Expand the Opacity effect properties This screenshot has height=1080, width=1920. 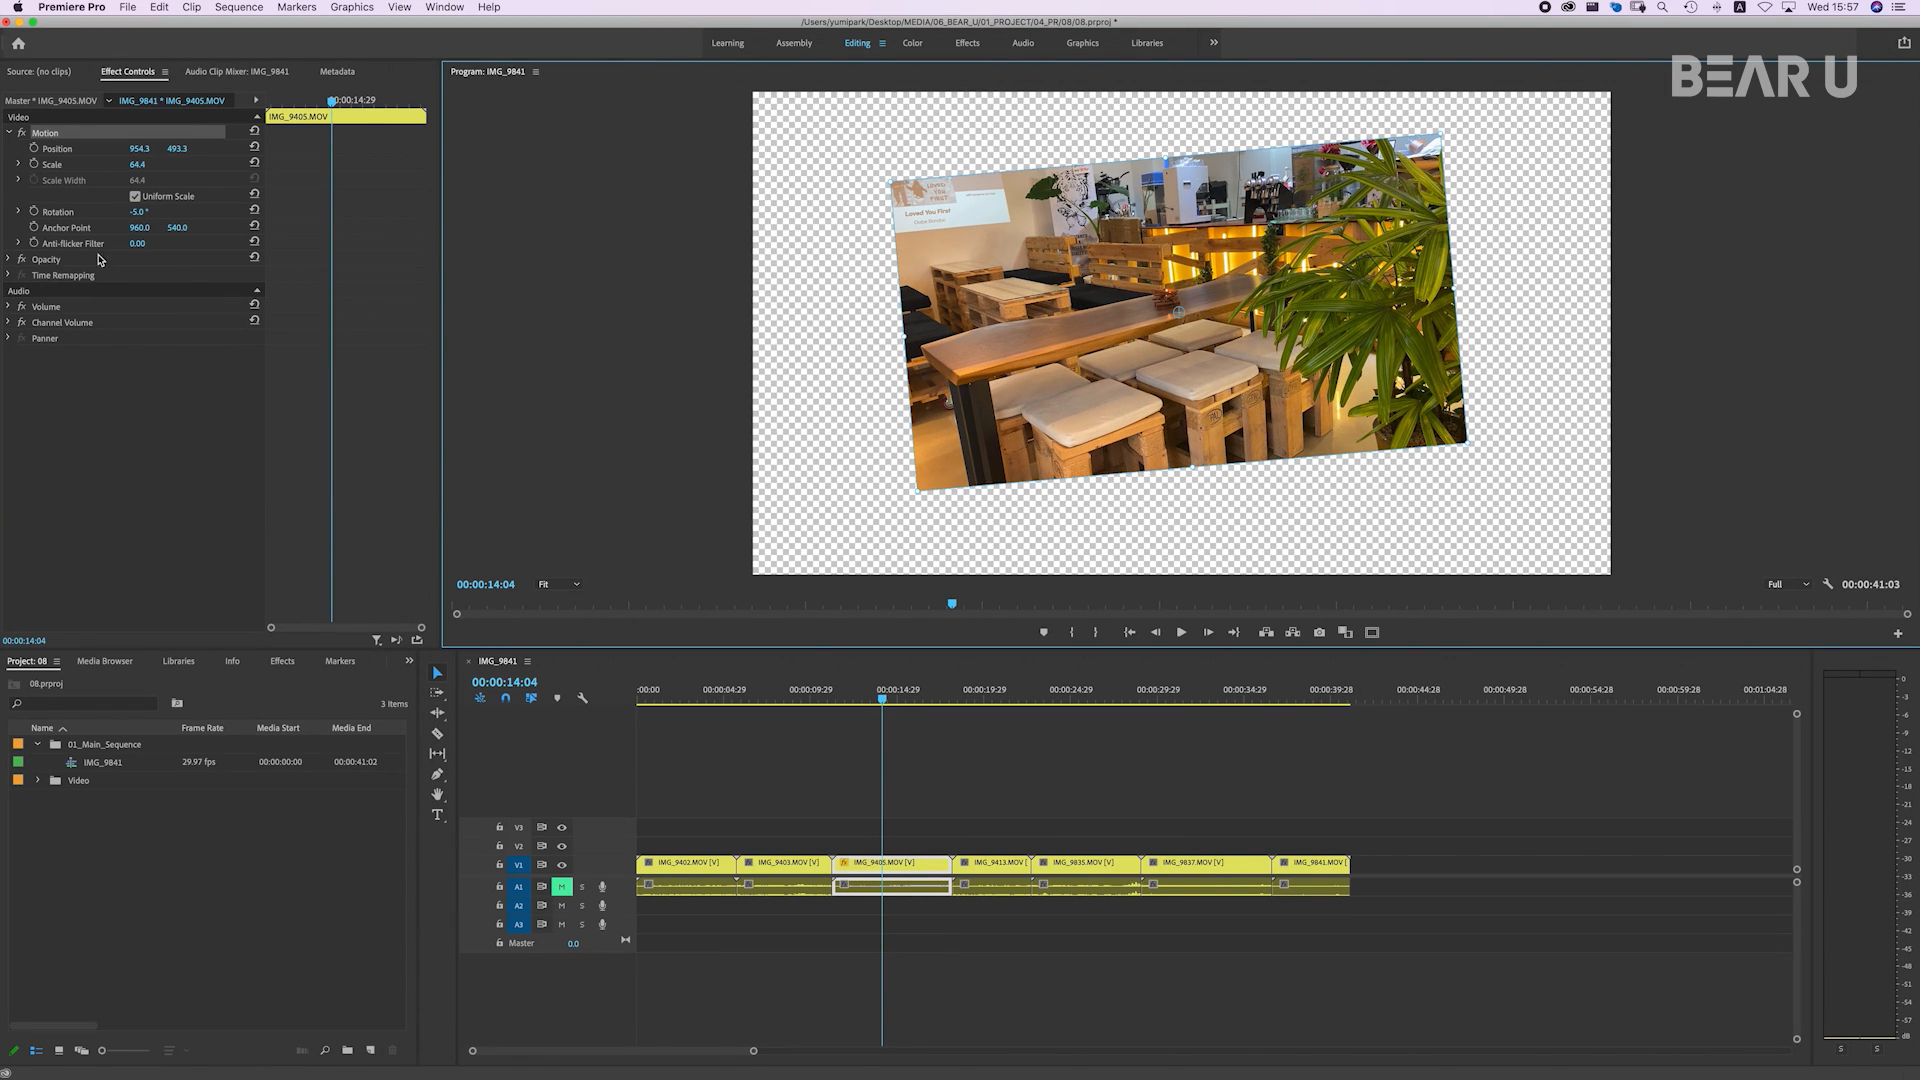pyautogui.click(x=9, y=259)
